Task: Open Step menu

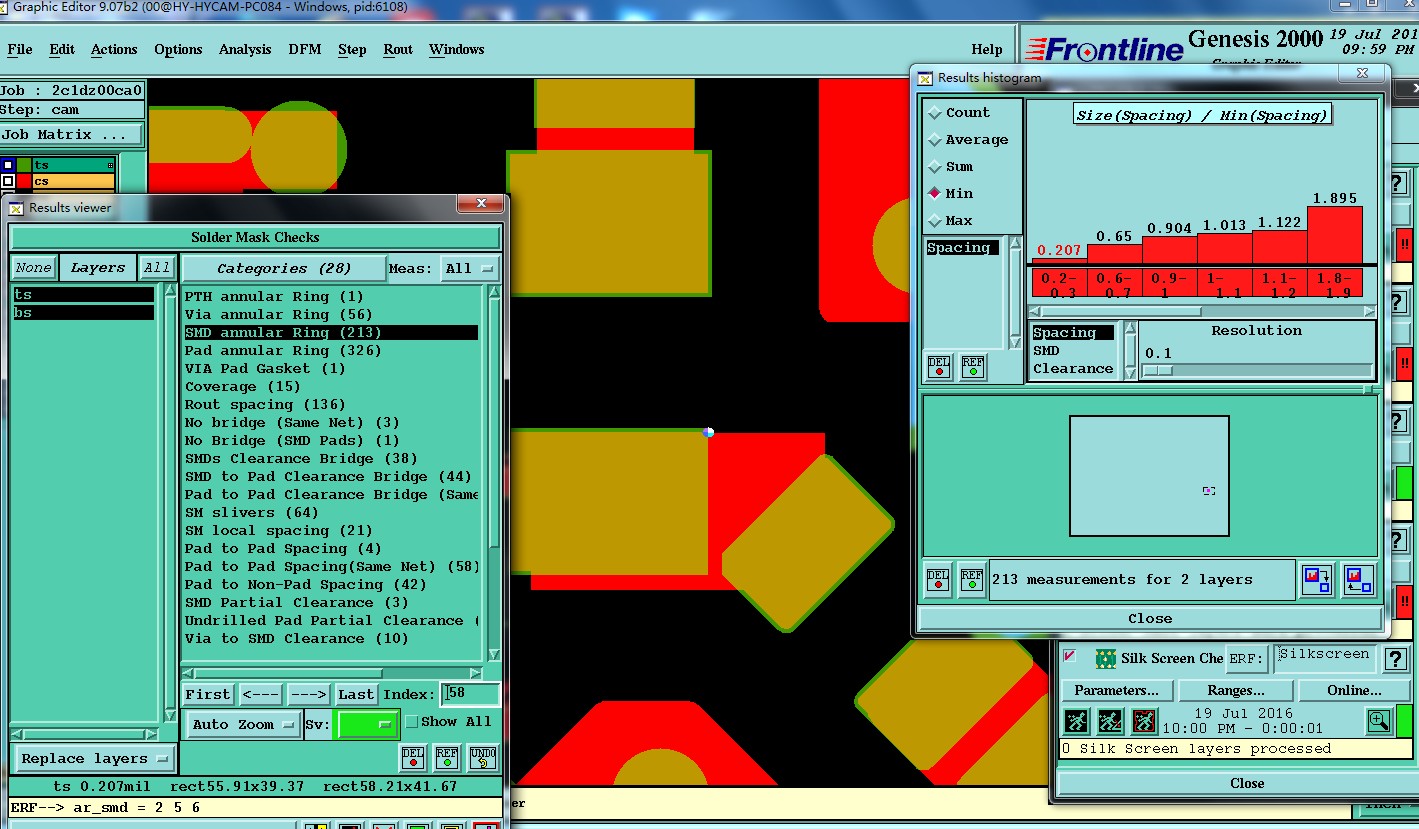Action: (352, 49)
